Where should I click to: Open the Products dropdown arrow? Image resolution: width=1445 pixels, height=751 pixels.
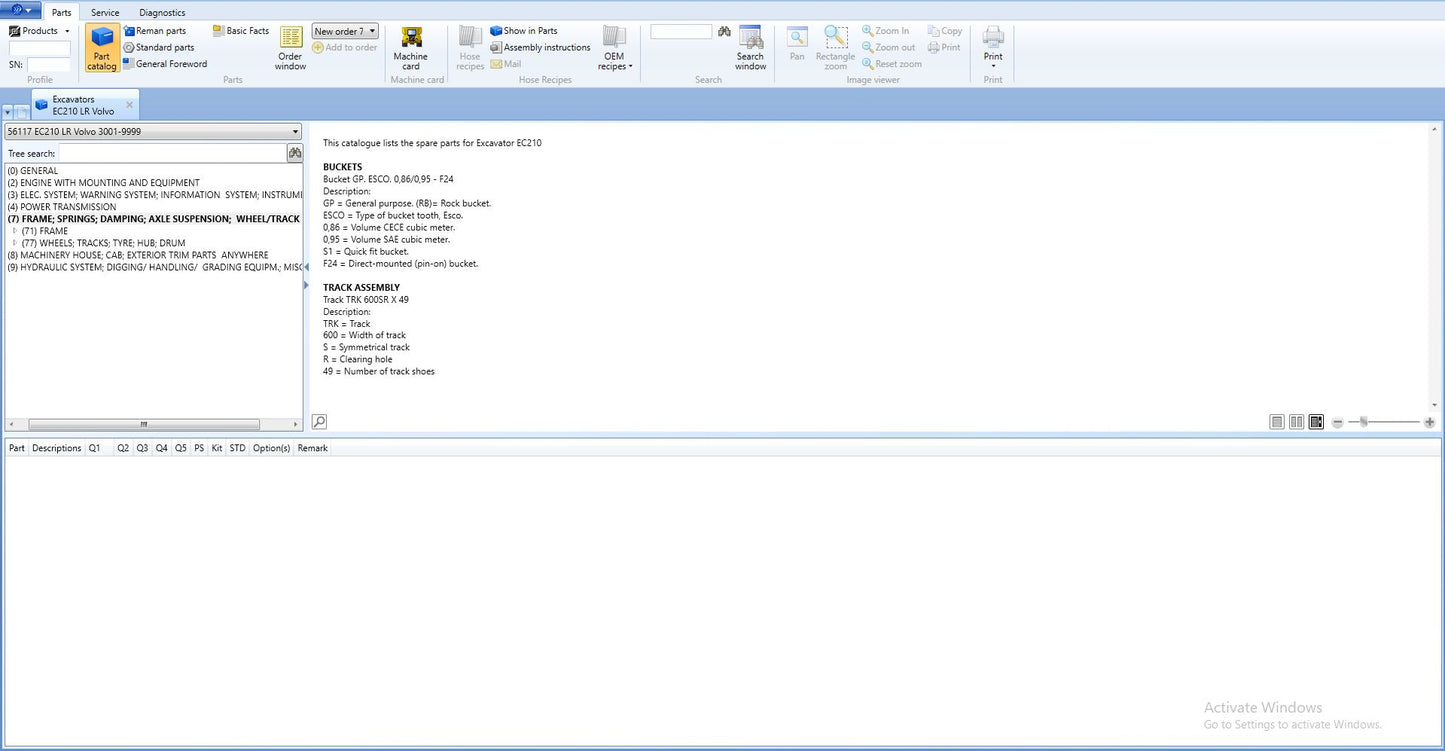pos(67,31)
